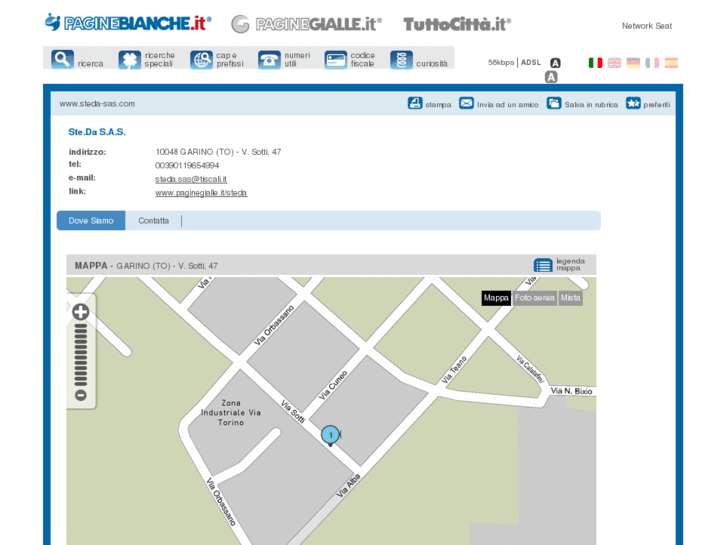Switch language with the Italian flag

595,63
